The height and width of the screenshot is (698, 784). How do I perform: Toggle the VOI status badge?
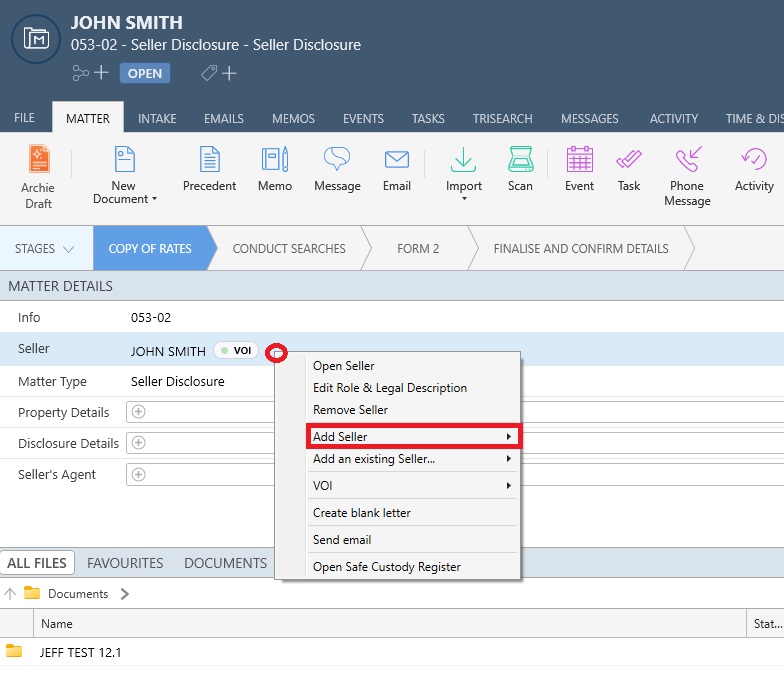pos(236,351)
